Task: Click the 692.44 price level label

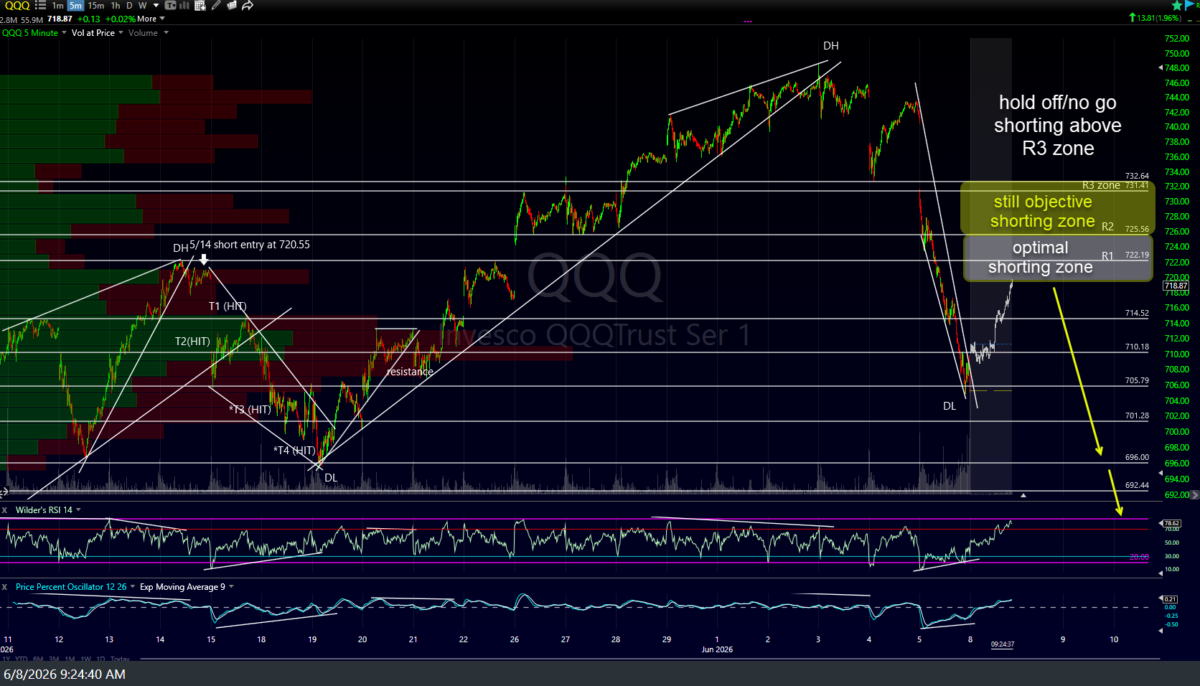Action: [x=1137, y=485]
